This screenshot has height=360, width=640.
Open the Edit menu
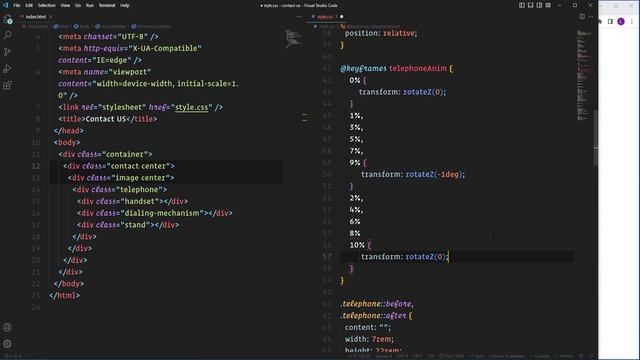29,5
